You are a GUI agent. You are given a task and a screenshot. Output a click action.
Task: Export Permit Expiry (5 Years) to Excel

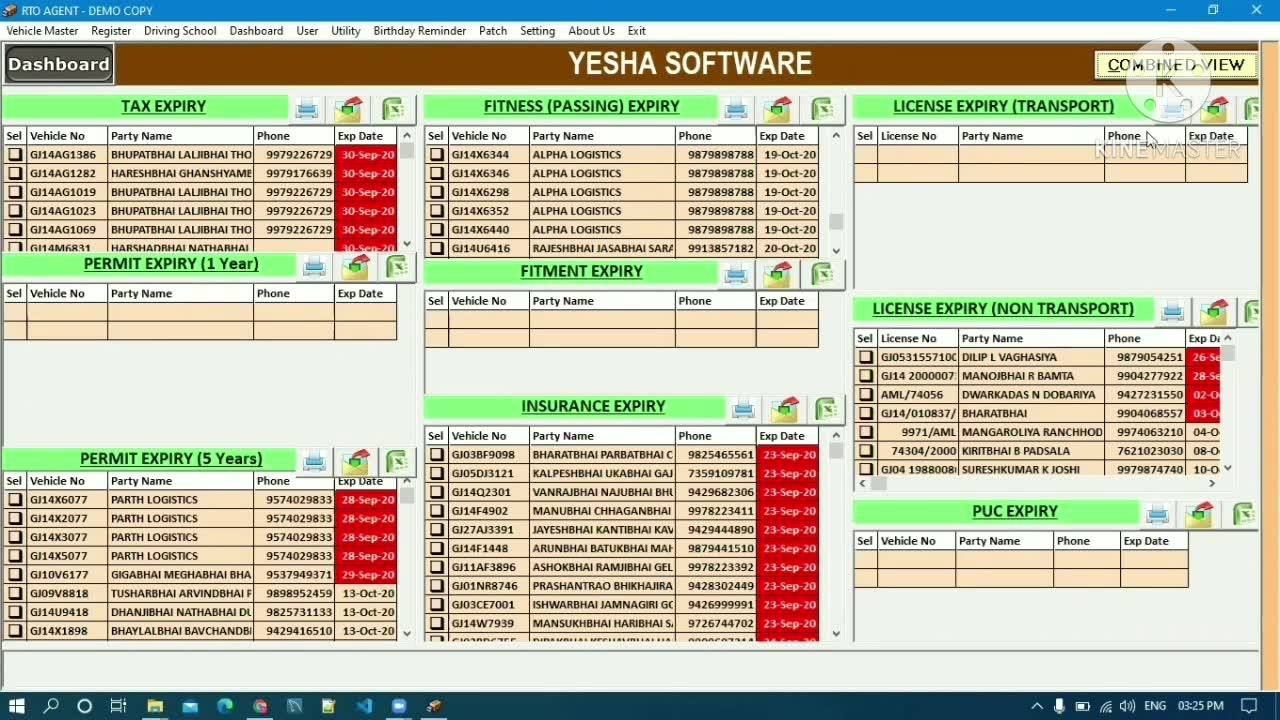click(x=398, y=461)
